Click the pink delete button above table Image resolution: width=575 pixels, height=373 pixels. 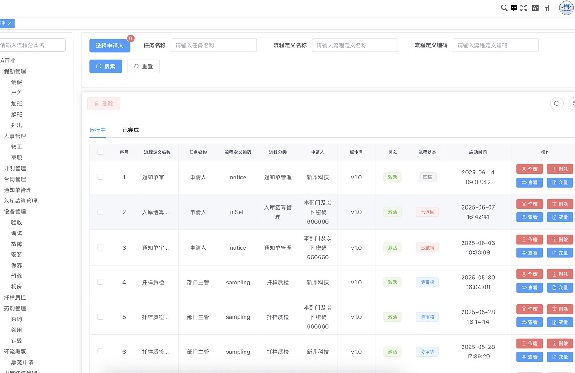104,104
